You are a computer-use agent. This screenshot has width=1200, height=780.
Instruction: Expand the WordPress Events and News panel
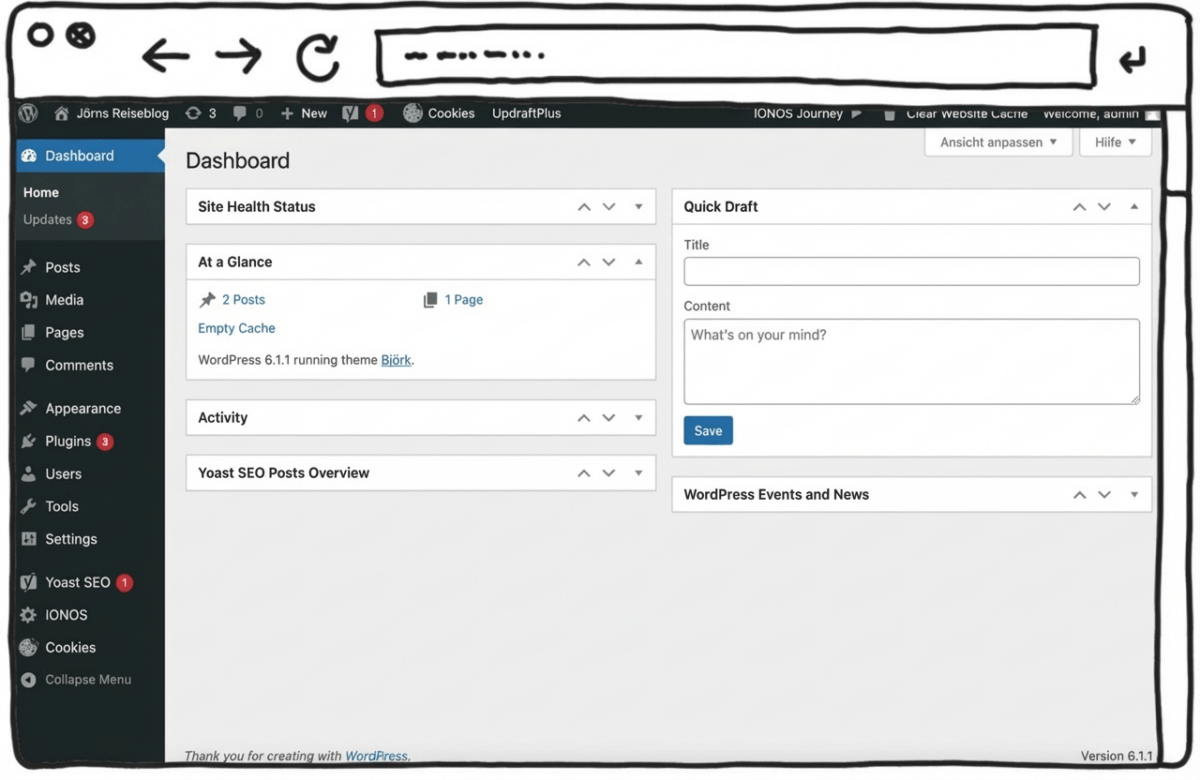[x=1134, y=495]
